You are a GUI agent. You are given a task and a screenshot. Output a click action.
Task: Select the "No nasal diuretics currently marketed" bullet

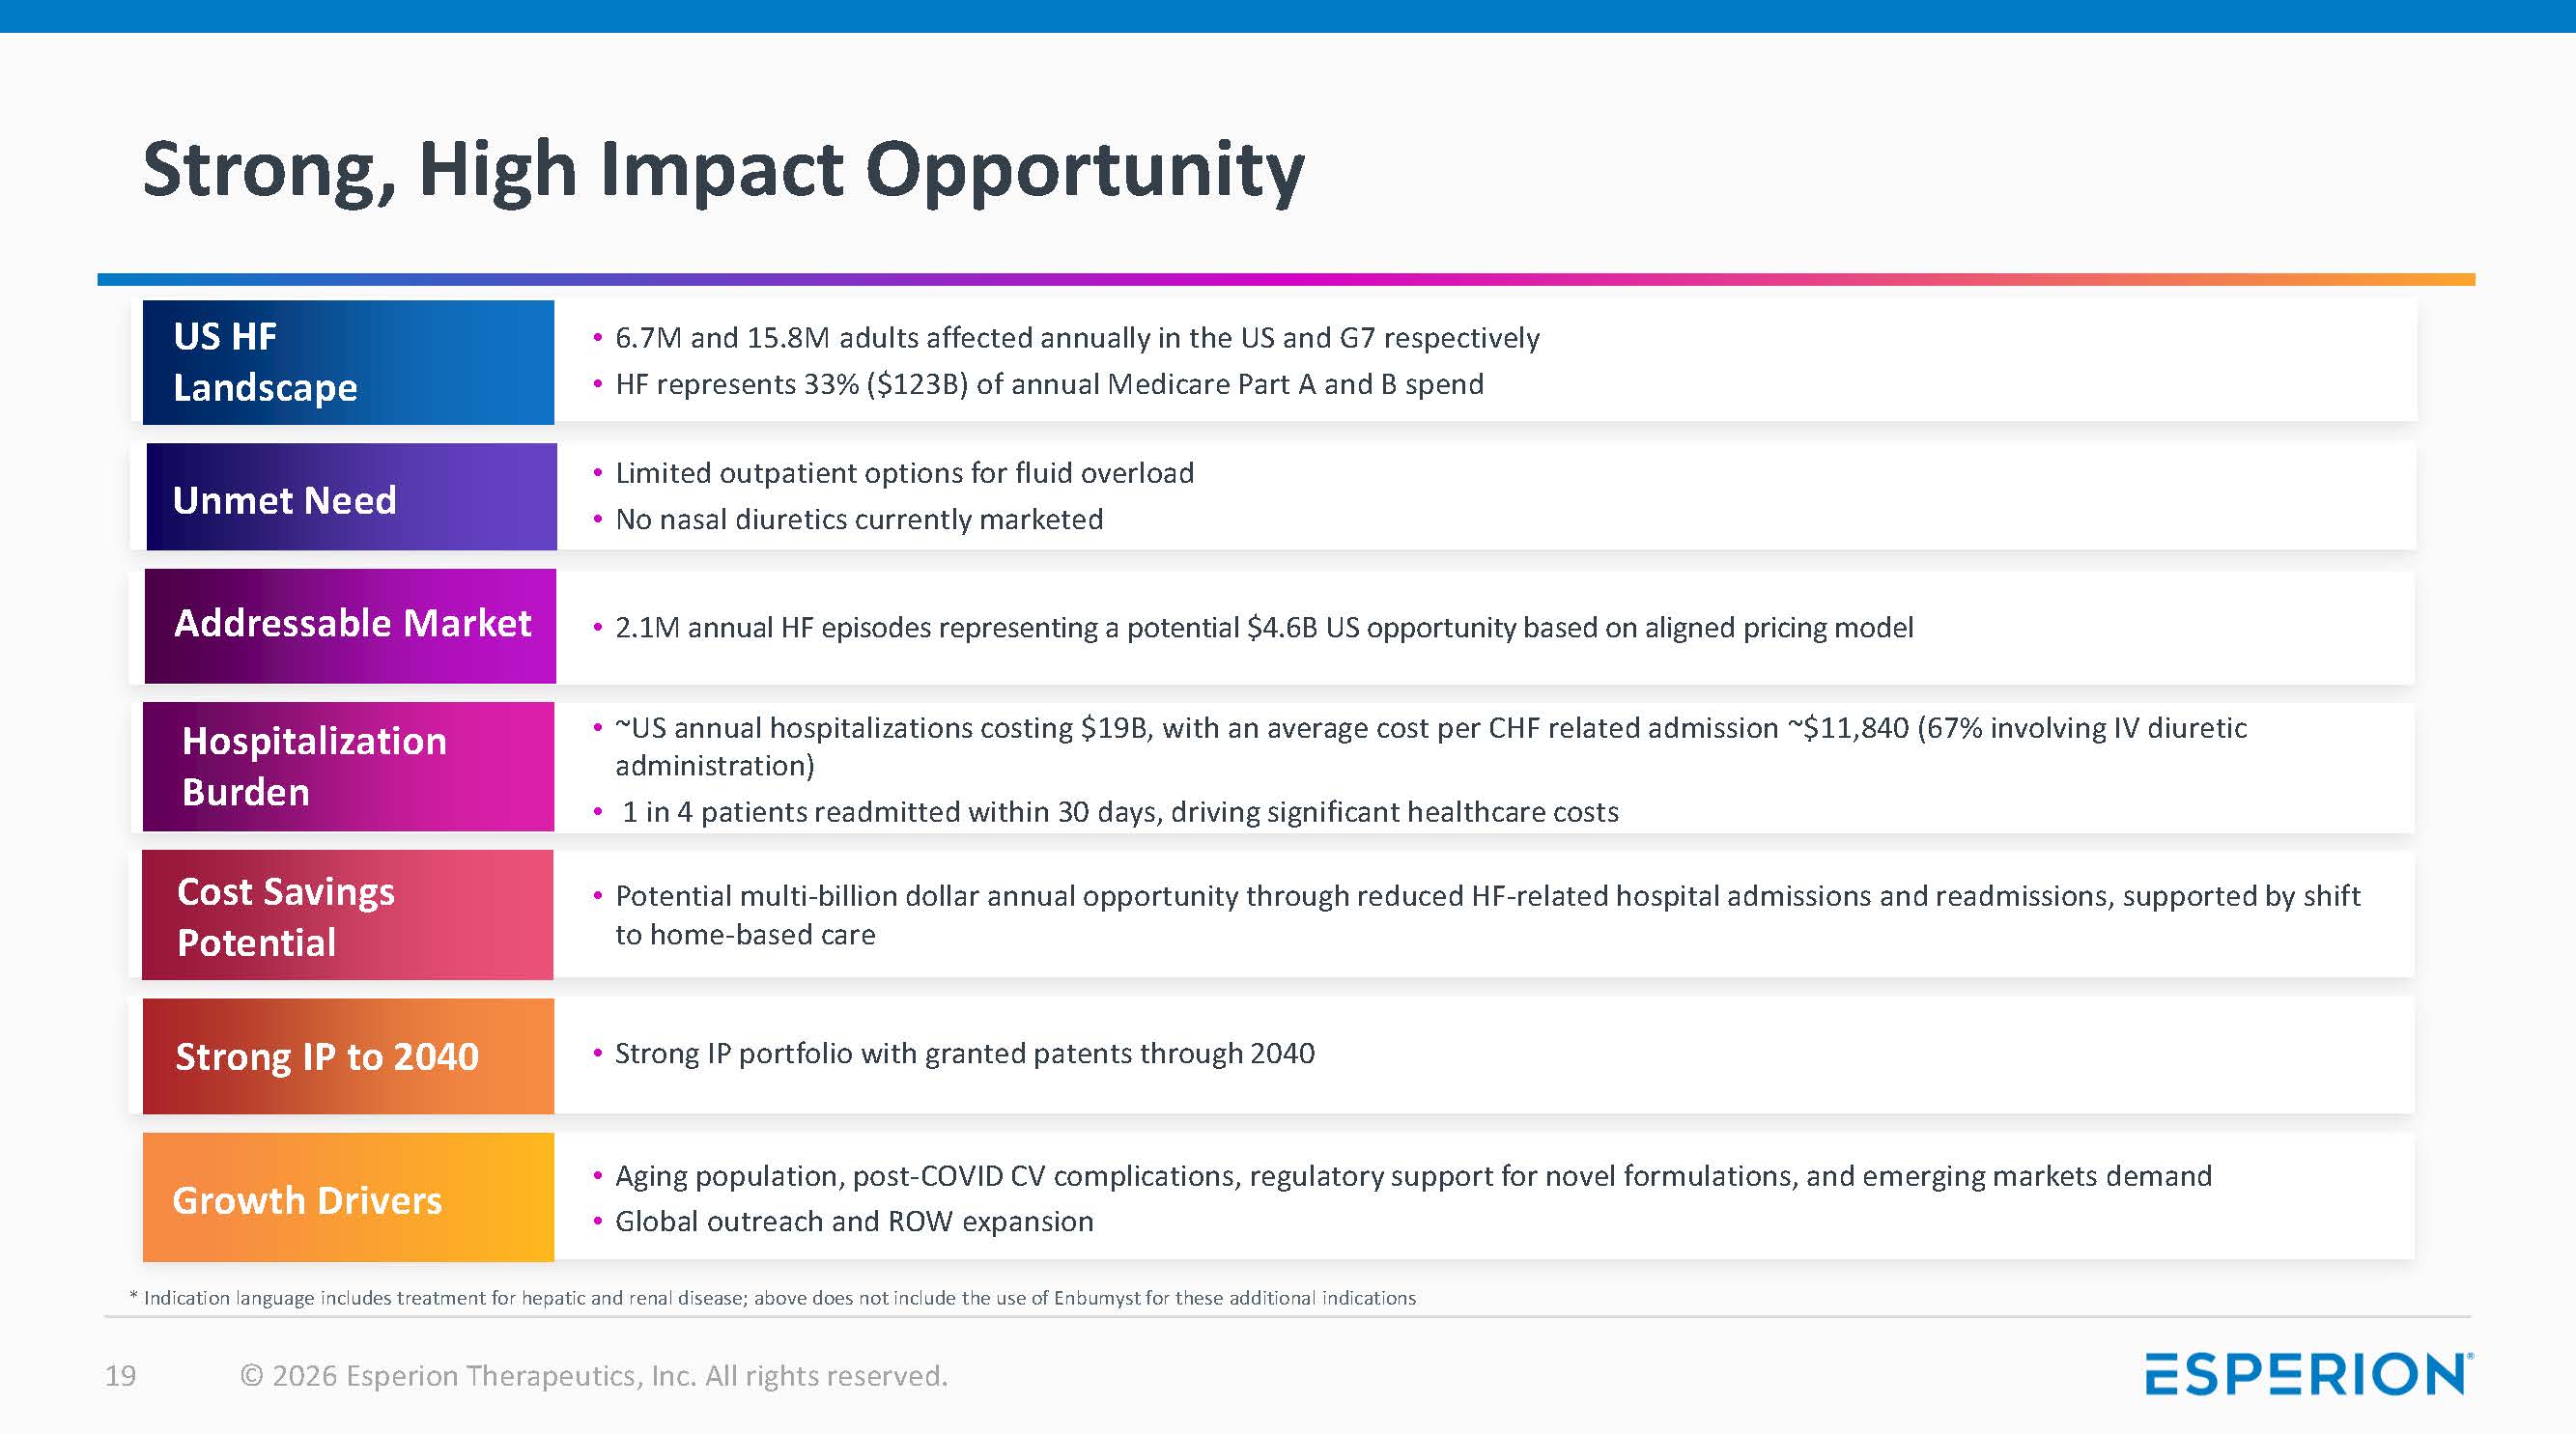pos(858,519)
